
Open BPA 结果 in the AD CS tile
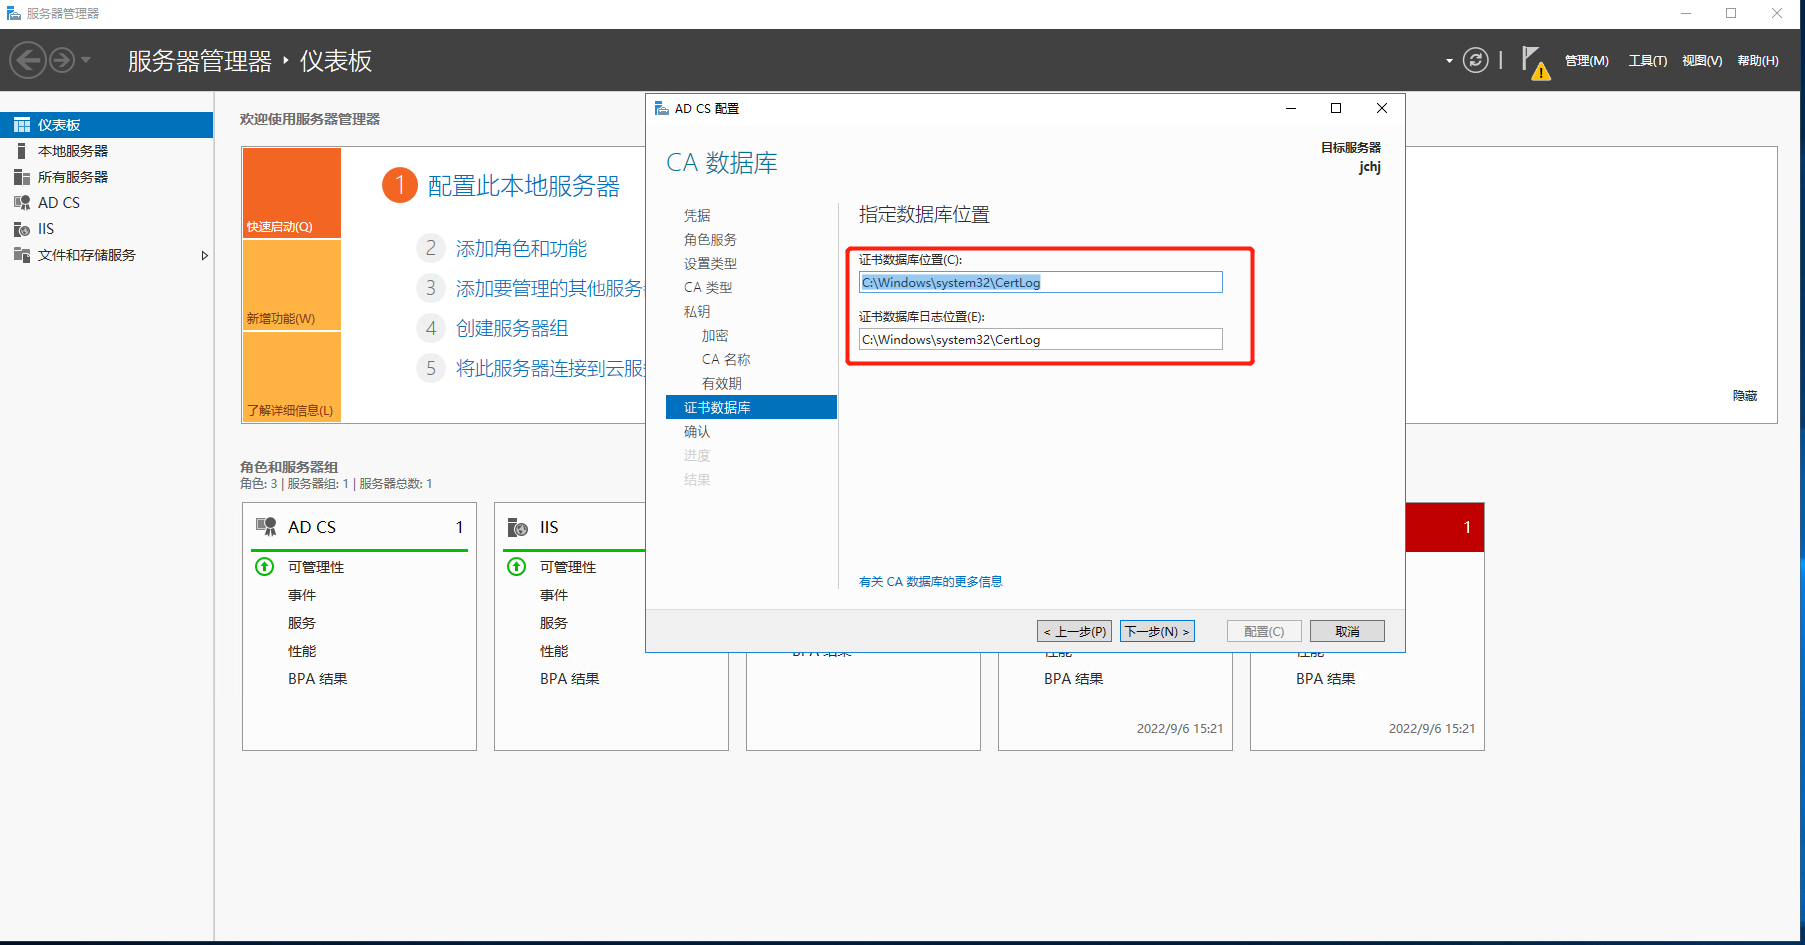click(x=318, y=679)
